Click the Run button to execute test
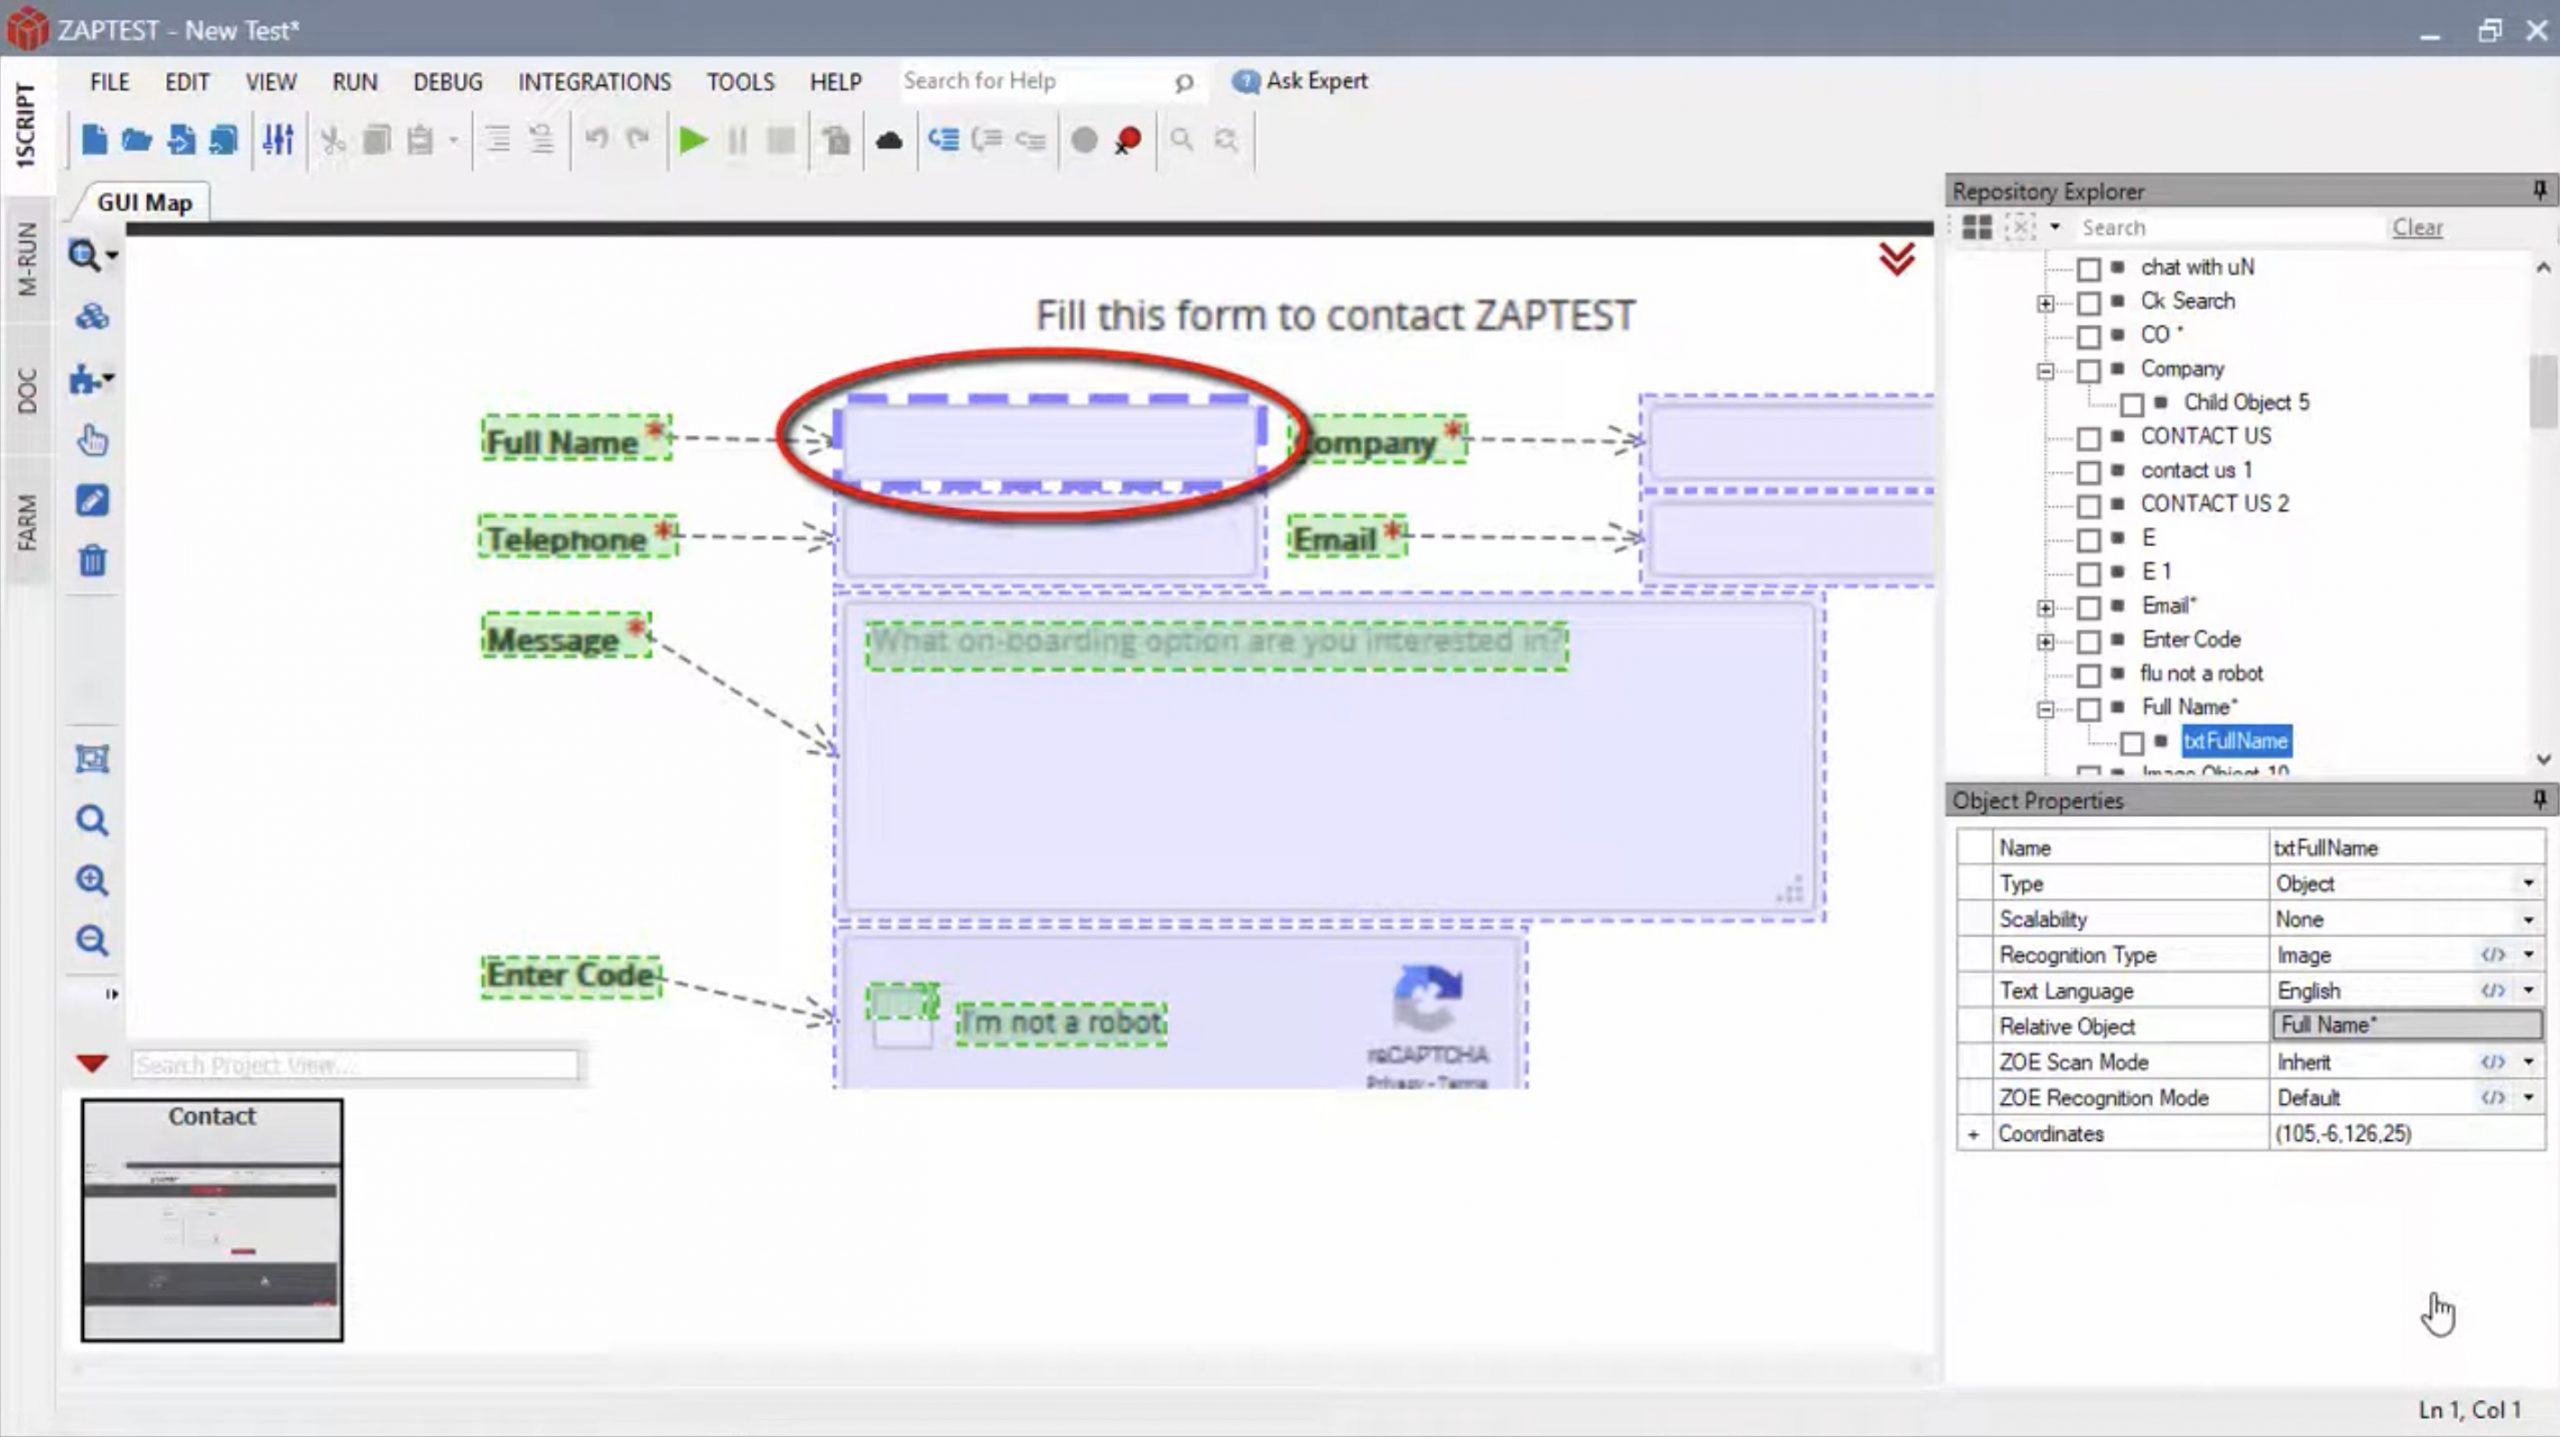 pyautogui.click(x=691, y=139)
